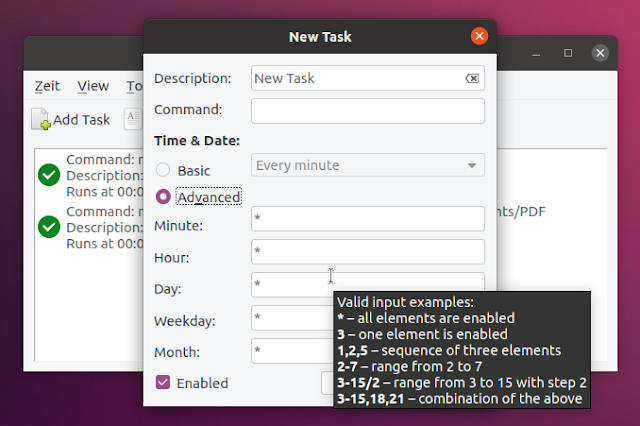Clear the Description field with the backspace icon
Viewport: 640px width, 426px height.
coord(472,79)
